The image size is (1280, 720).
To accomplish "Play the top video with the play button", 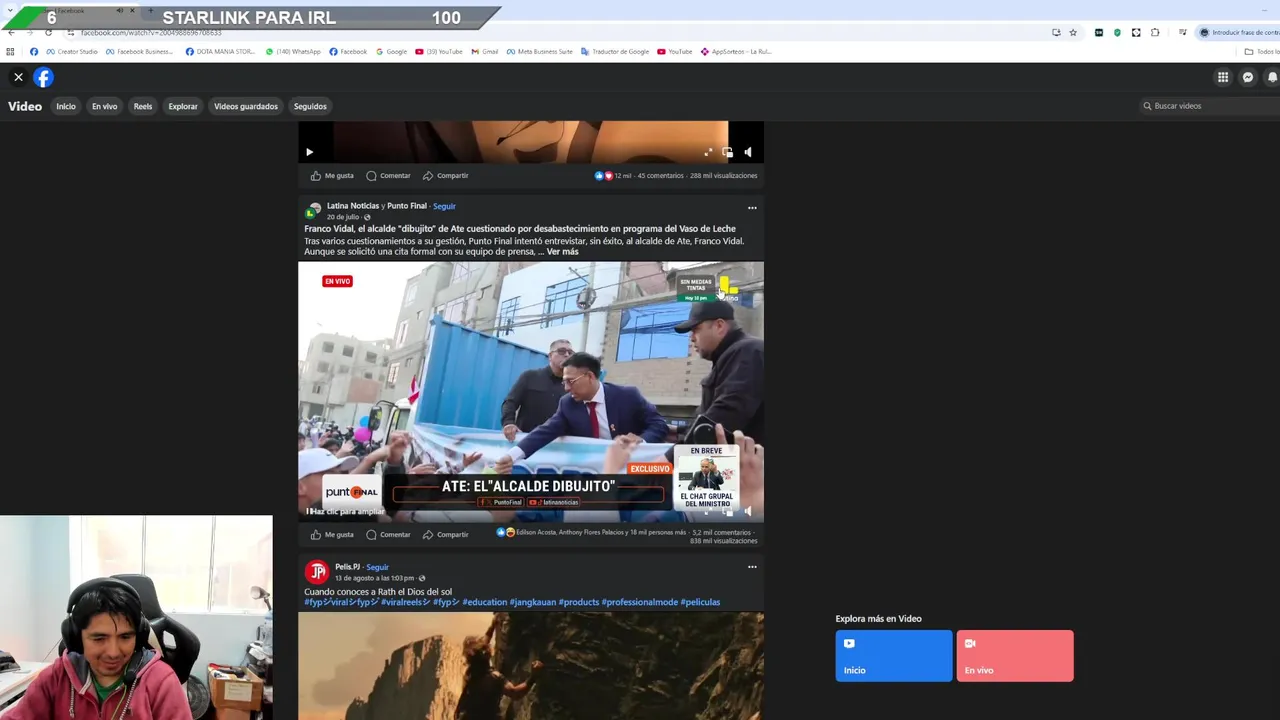I will (x=309, y=152).
